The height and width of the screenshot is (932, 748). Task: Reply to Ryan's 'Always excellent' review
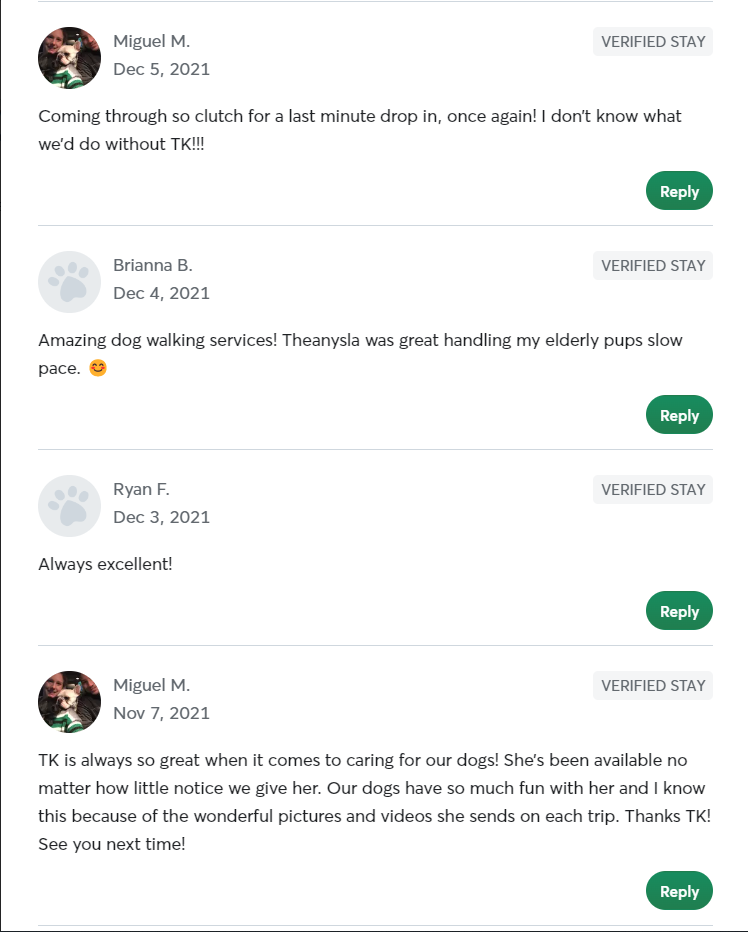click(679, 610)
